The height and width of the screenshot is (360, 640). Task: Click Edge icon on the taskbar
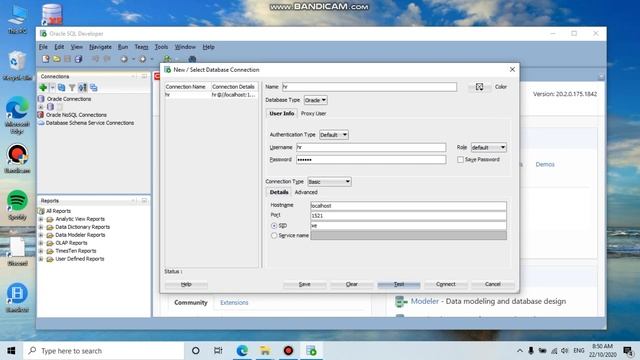tap(242, 351)
